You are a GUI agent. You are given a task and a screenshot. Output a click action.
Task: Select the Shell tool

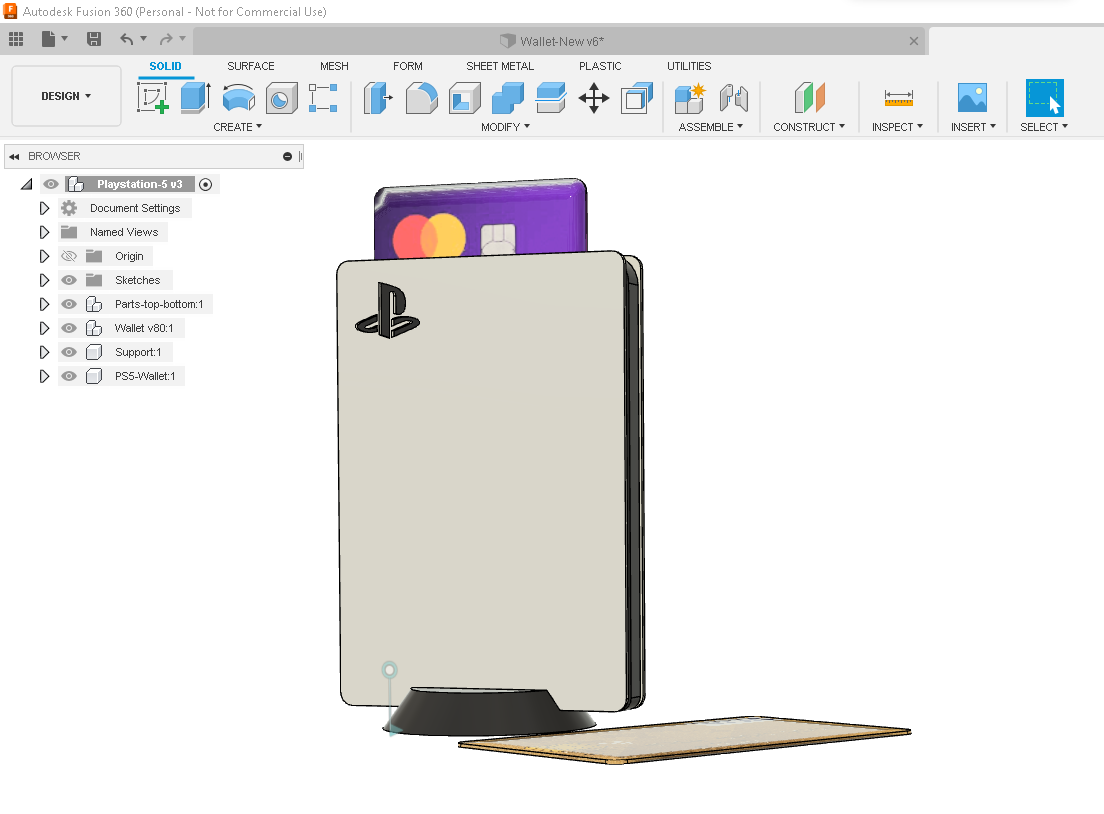coord(465,97)
